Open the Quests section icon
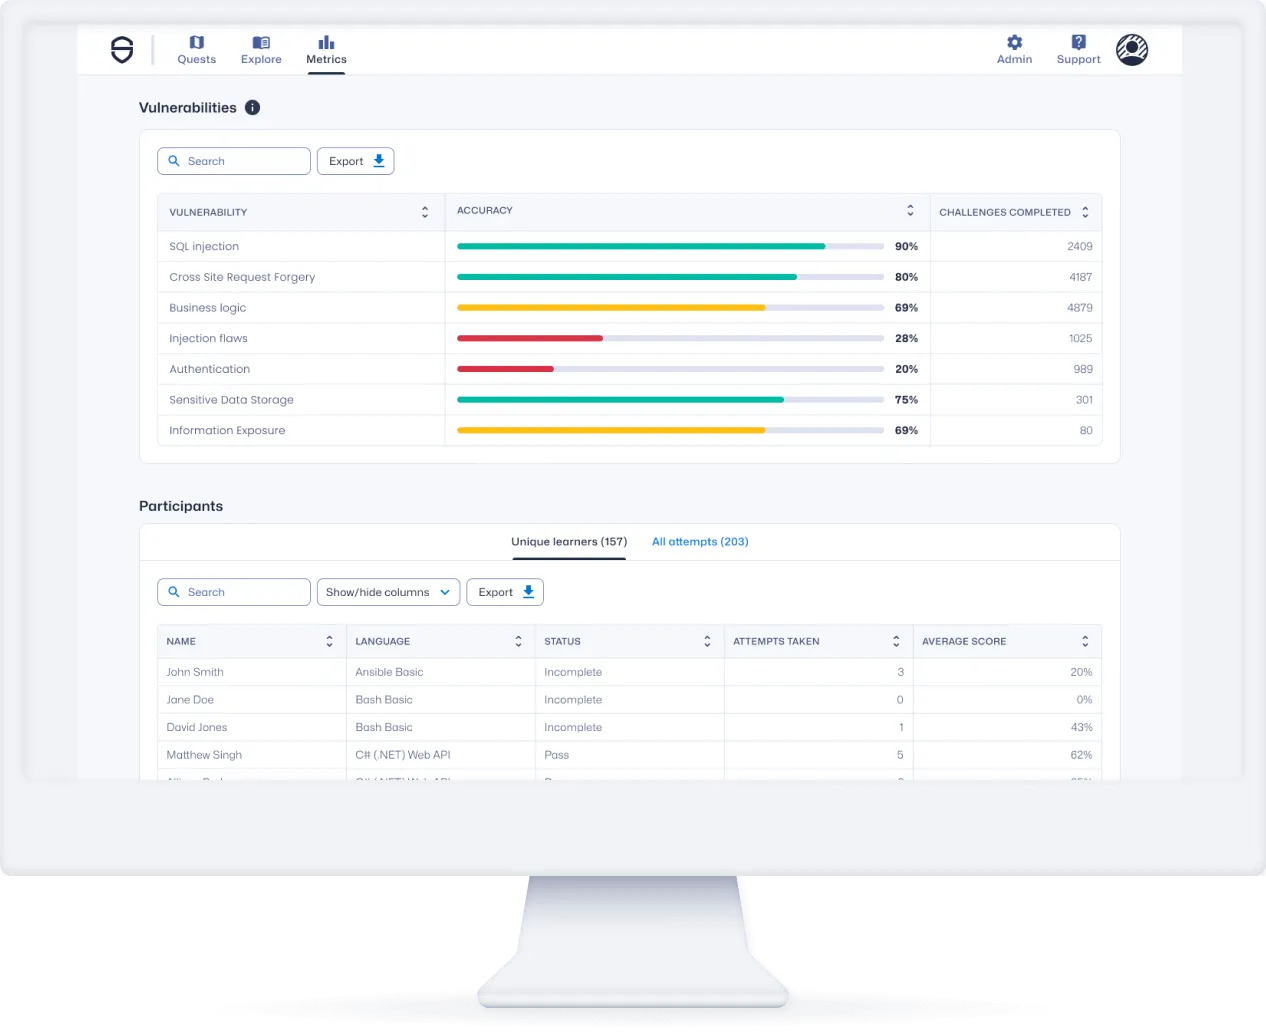The width and height of the screenshot is (1266, 1035). pos(196,43)
